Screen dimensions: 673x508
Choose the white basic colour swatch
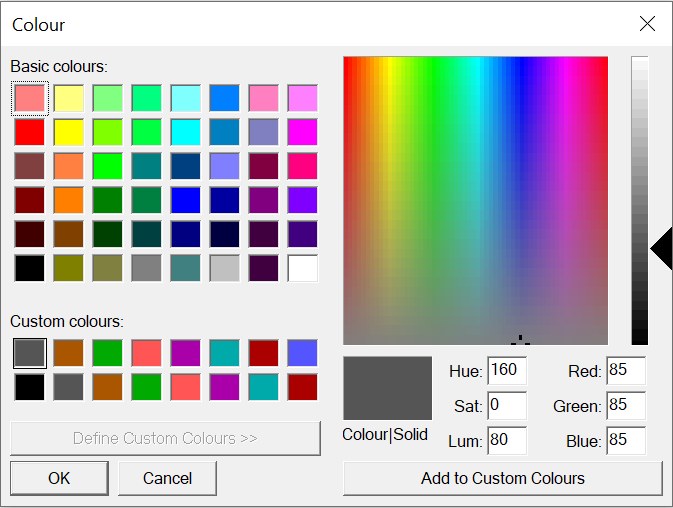tap(303, 268)
